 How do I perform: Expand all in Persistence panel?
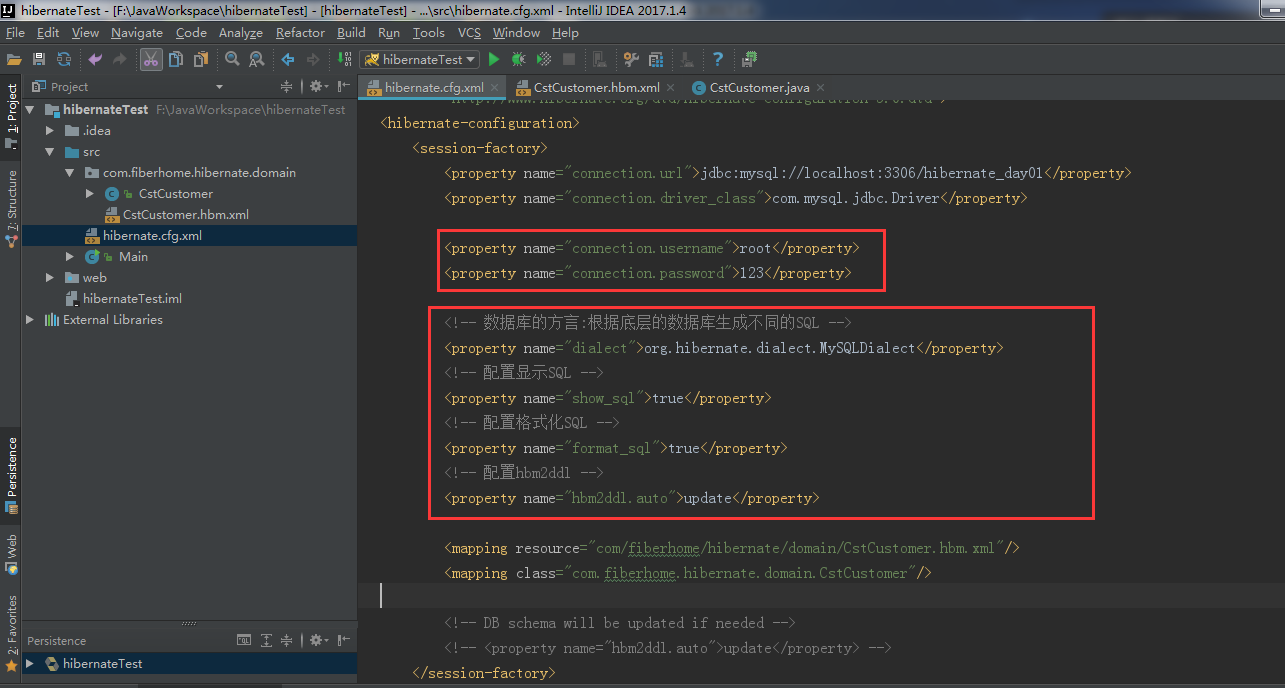[267, 640]
